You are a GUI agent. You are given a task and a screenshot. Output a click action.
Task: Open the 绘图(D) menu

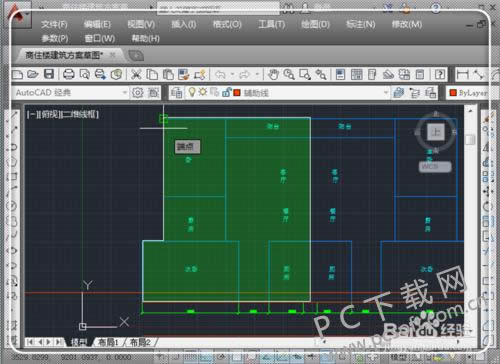point(315,24)
